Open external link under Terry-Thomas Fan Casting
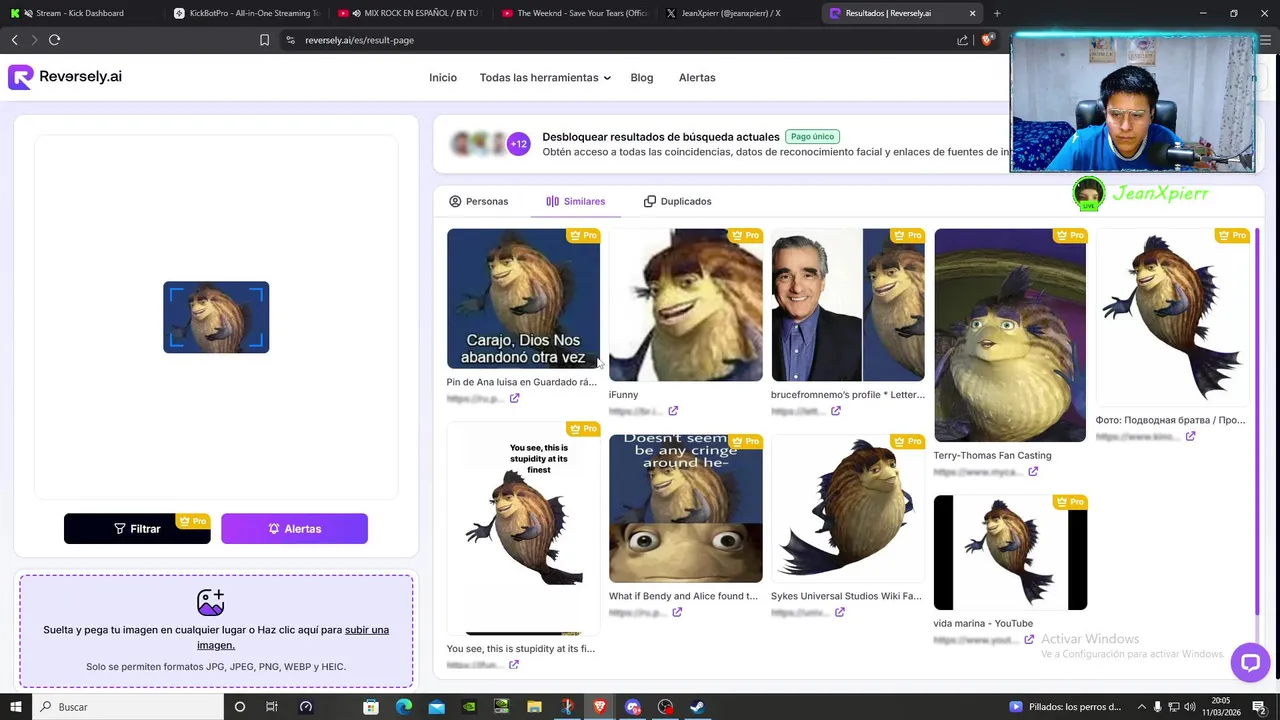This screenshot has width=1280, height=720. pos(1033,472)
